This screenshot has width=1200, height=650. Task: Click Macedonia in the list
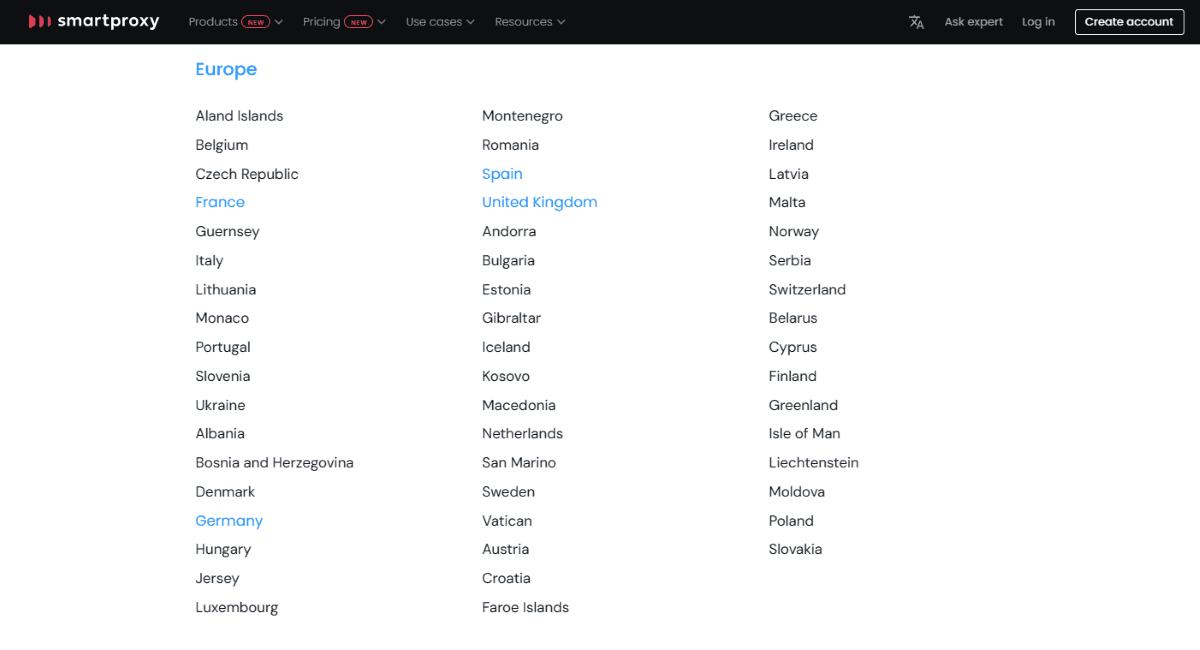[x=519, y=405]
